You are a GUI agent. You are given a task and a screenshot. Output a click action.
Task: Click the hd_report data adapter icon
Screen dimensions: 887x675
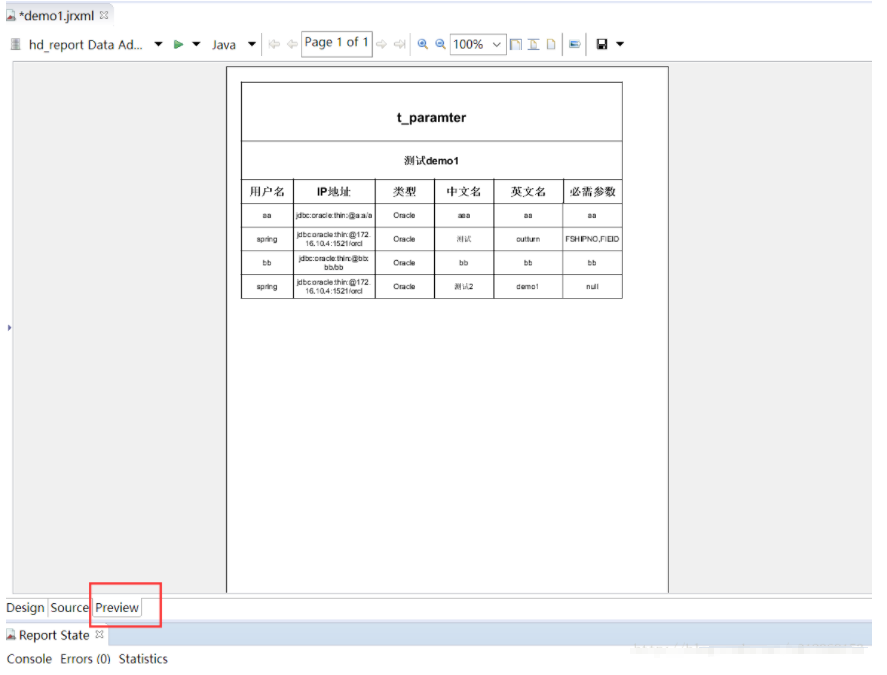pos(16,44)
